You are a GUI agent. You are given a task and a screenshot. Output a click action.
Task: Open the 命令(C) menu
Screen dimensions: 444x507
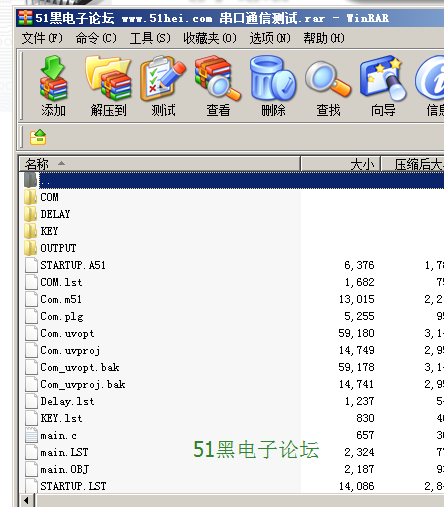click(x=96, y=38)
